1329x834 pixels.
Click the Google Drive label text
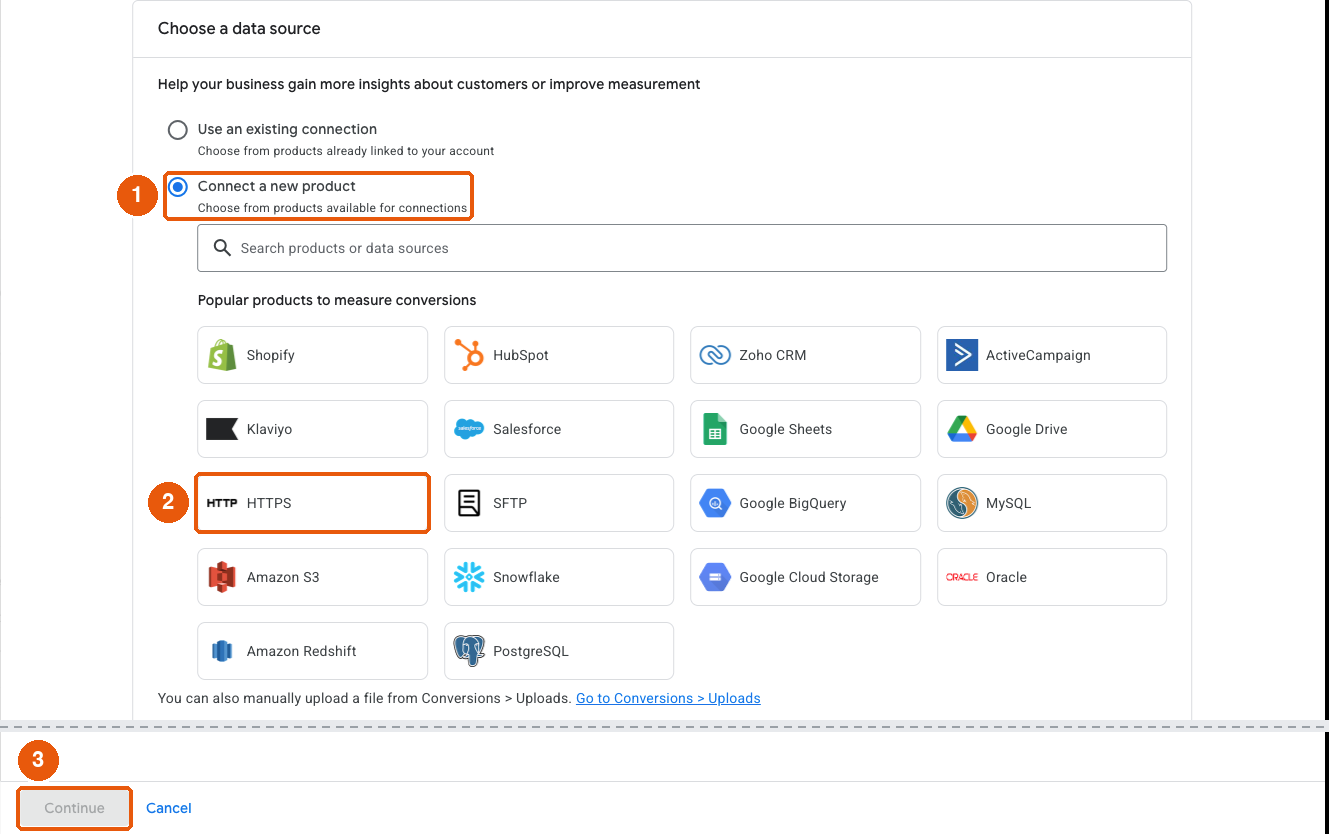point(1027,429)
